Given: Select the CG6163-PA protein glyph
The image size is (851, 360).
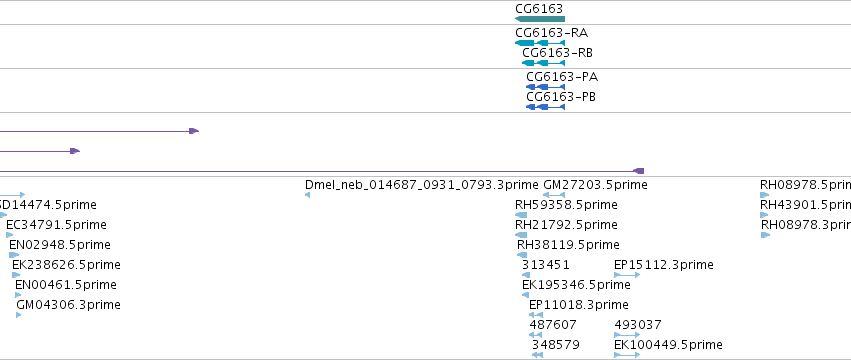Looking at the screenshot, I should click(x=545, y=87).
